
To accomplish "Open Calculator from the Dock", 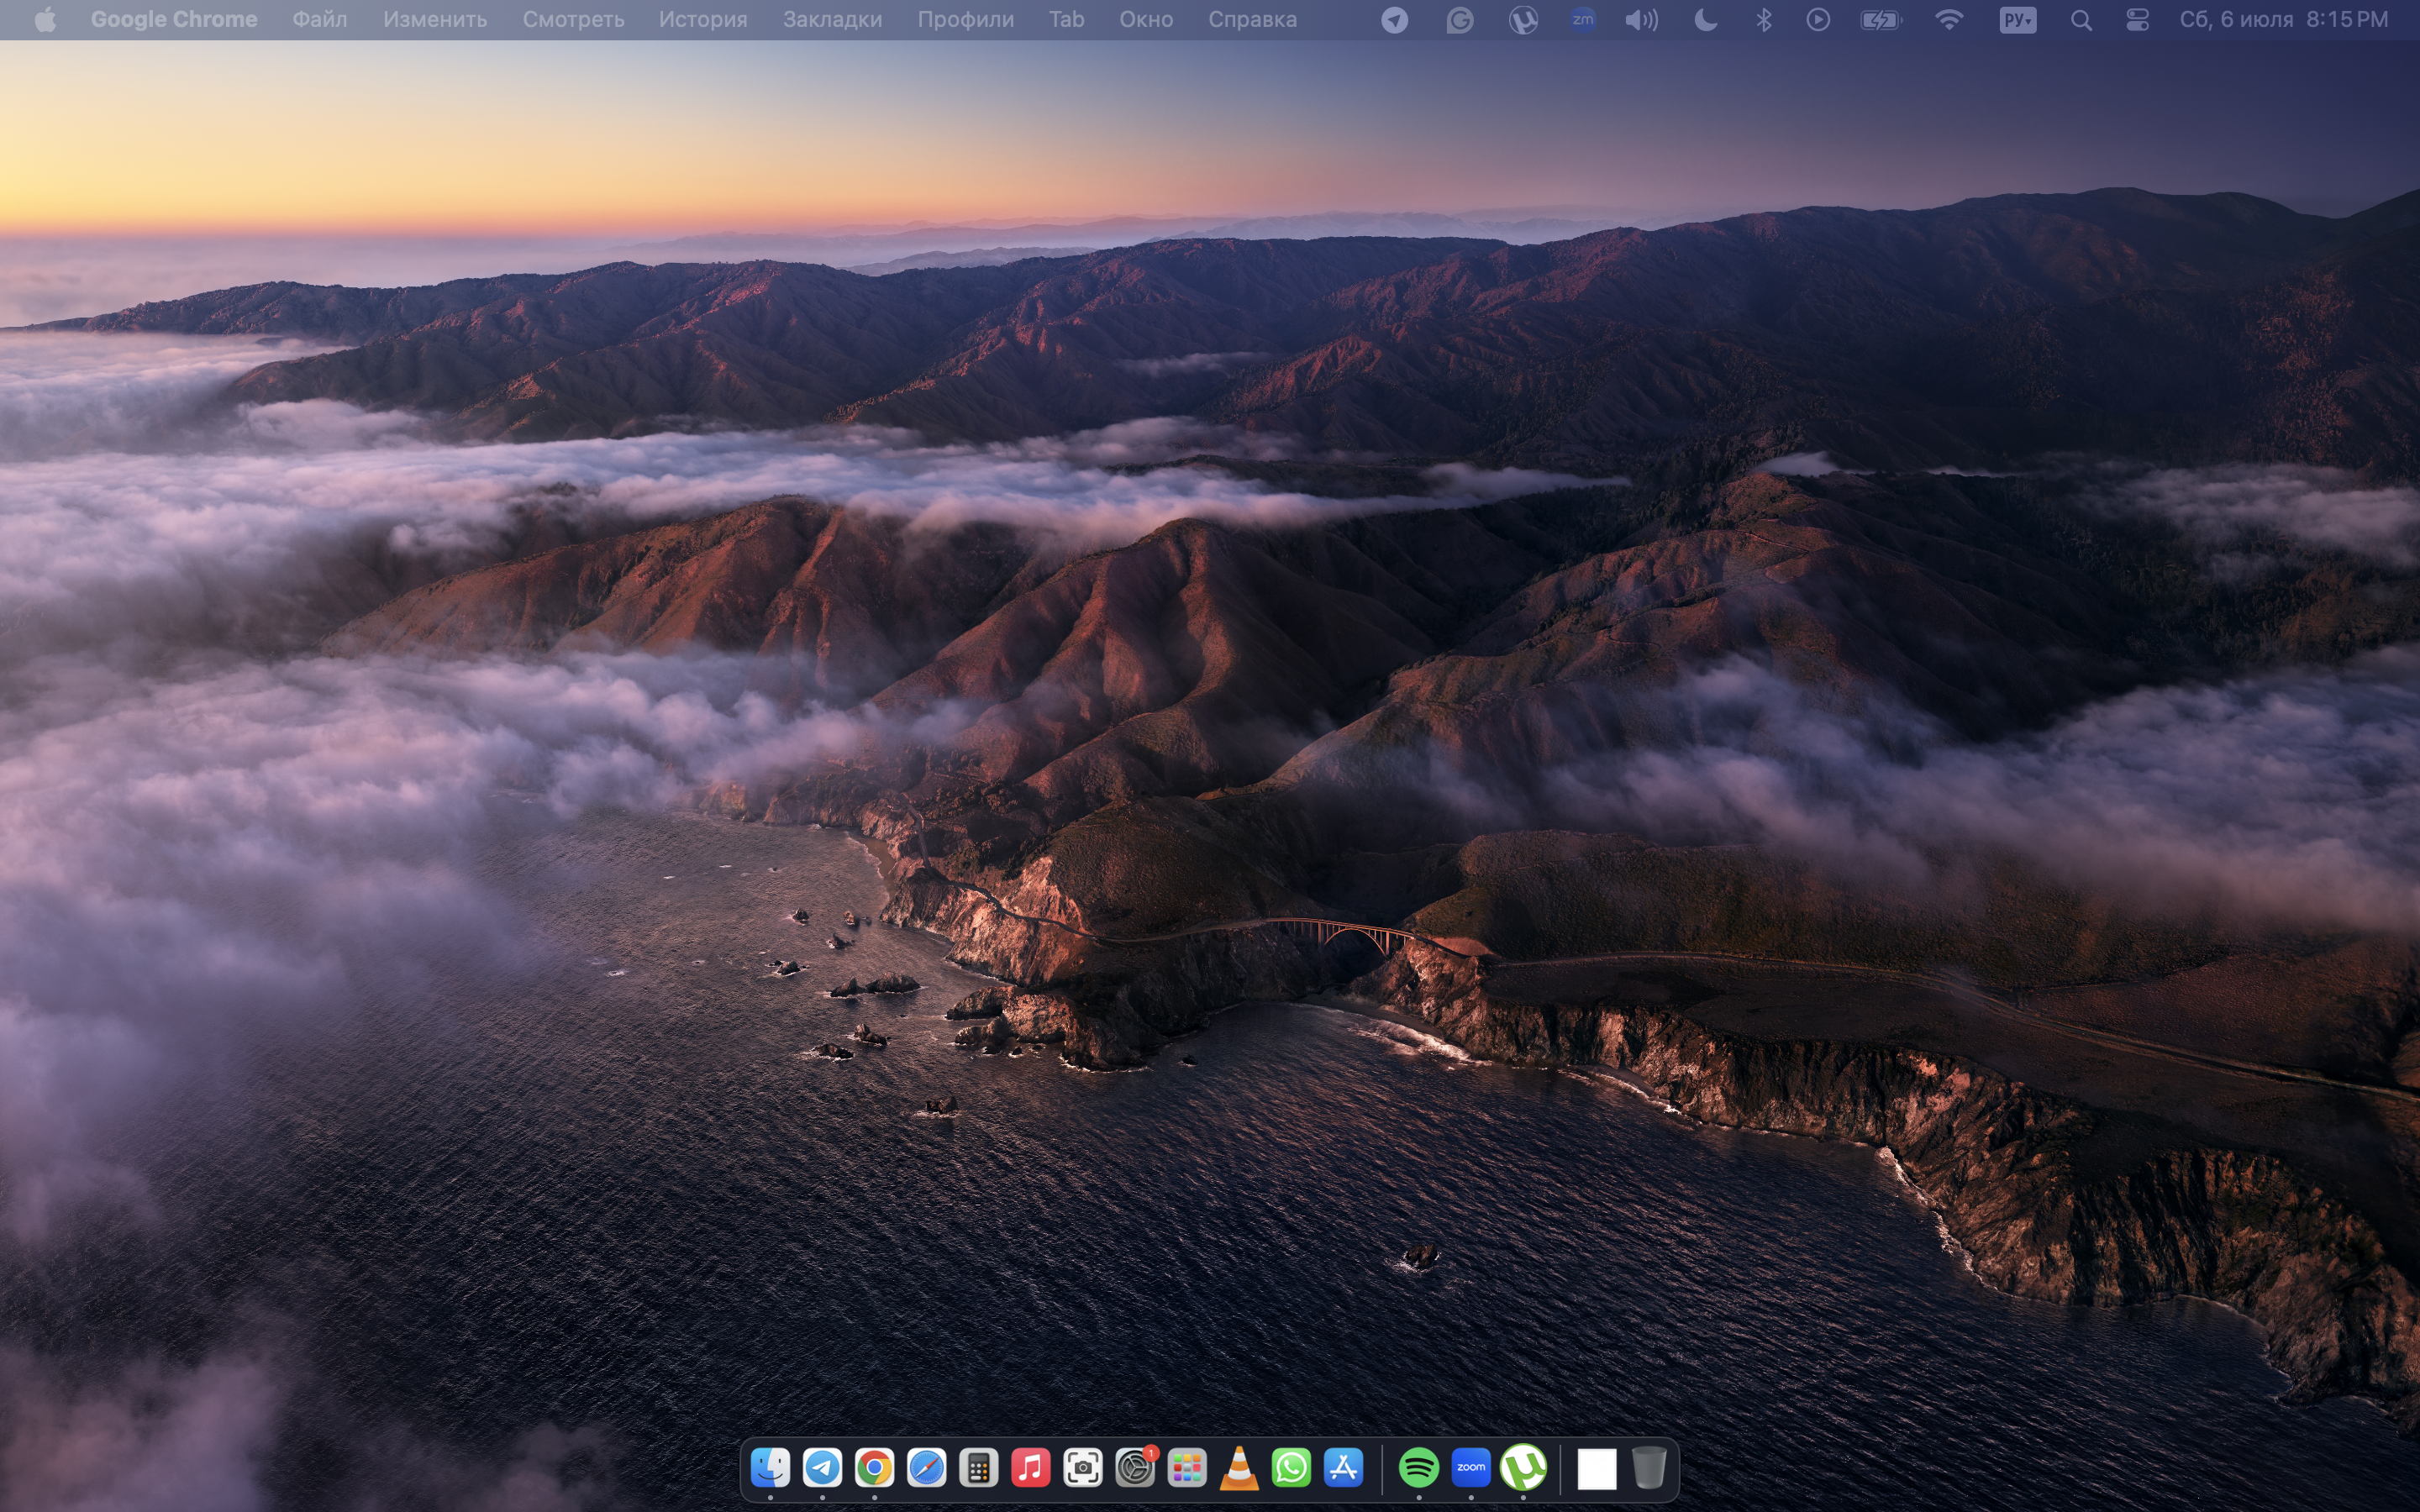I will [978, 1468].
